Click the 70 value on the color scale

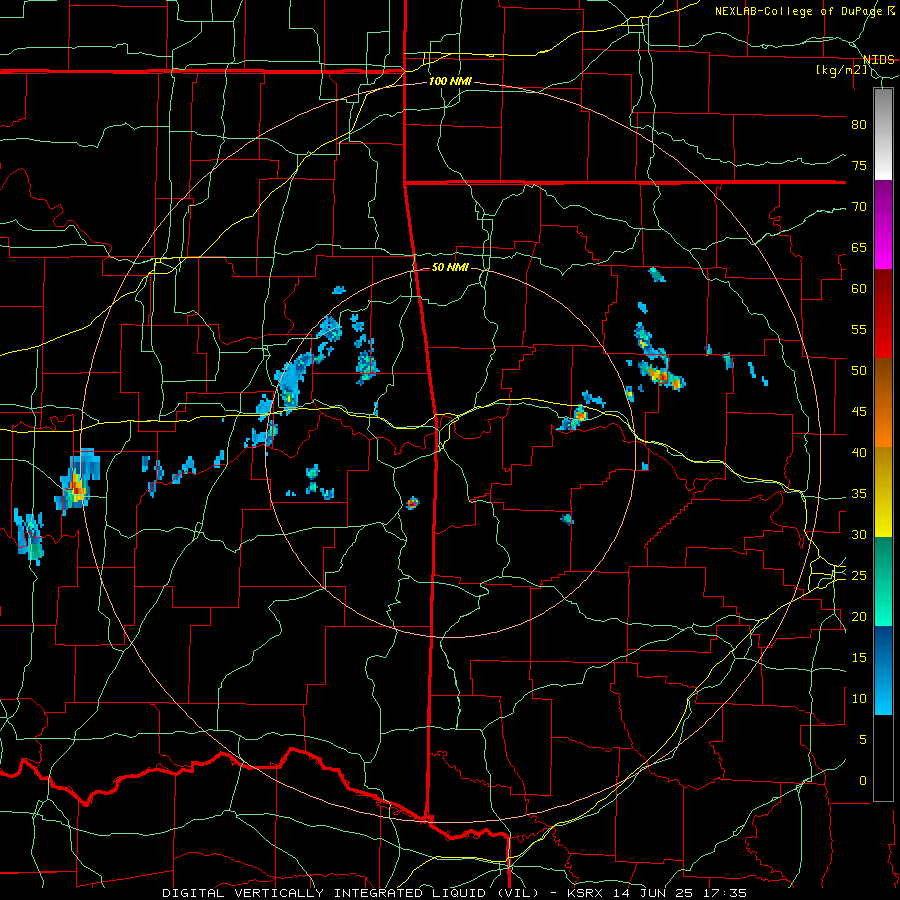[x=859, y=207]
